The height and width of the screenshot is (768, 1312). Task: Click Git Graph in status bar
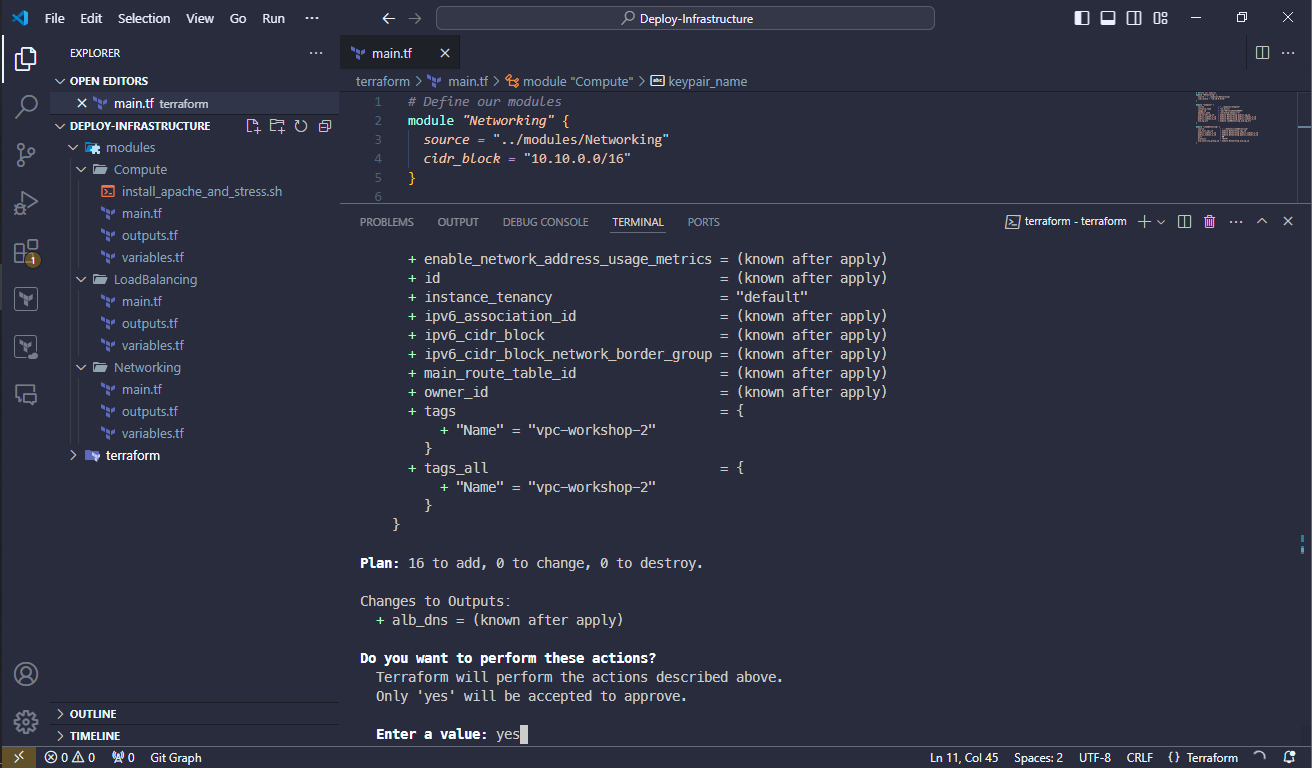[x=176, y=758]
